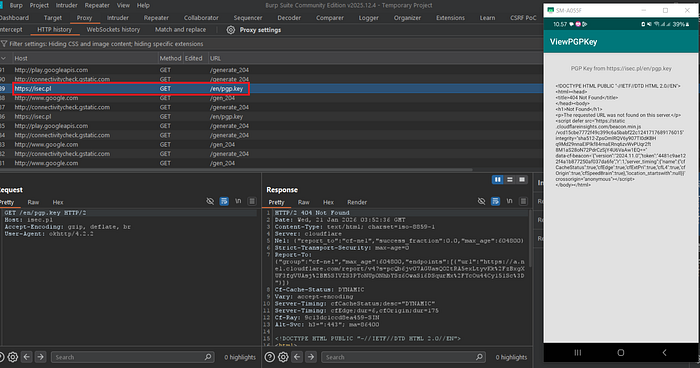Screen dimensions: 700x368
Task: Select side-by-side request/response layout
Action: [497, 180]
